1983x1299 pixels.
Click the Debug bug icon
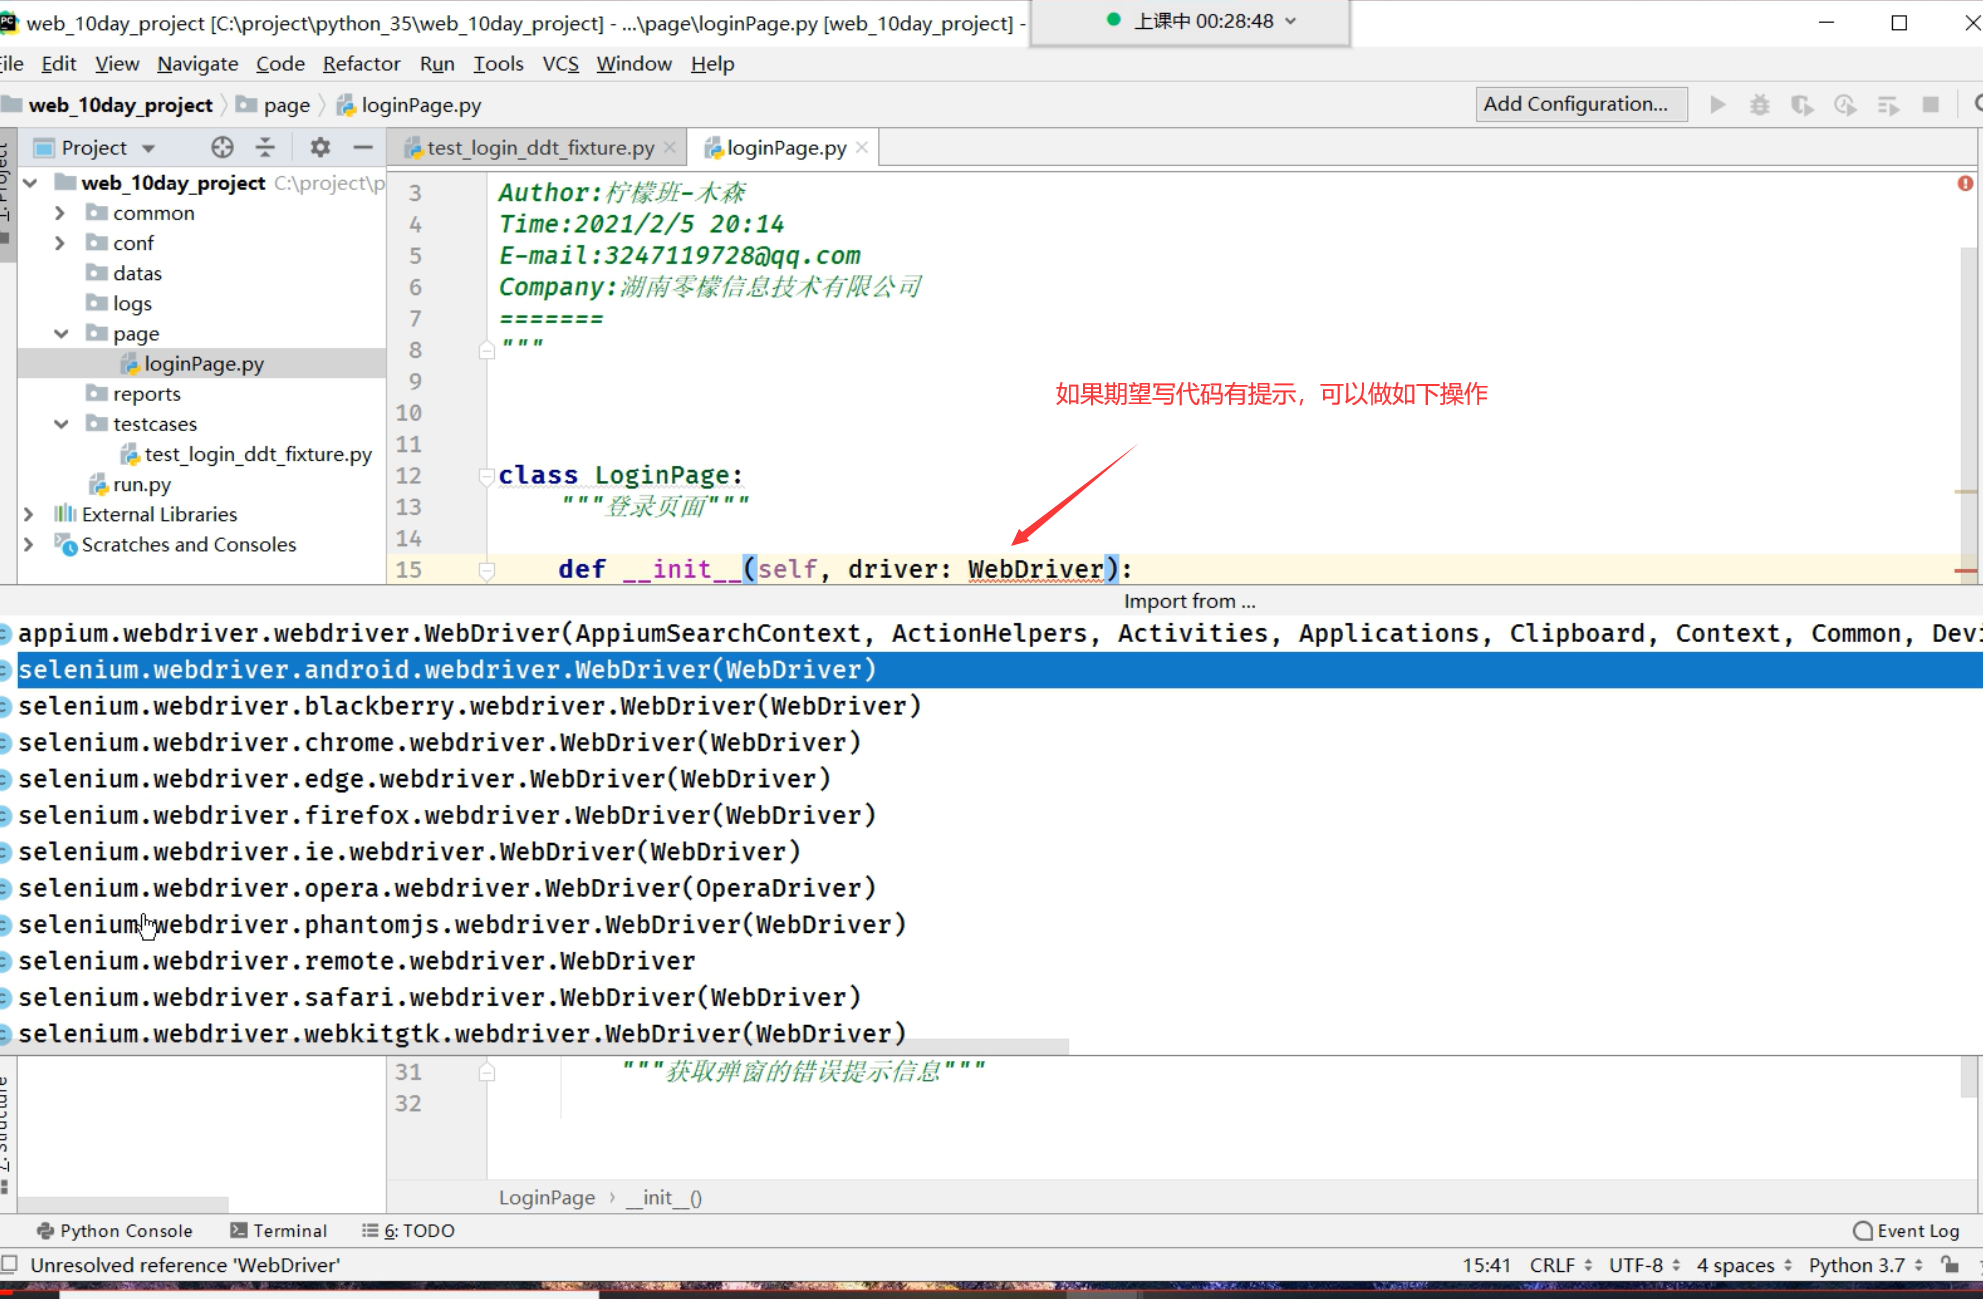click(x=1759, y=105)
